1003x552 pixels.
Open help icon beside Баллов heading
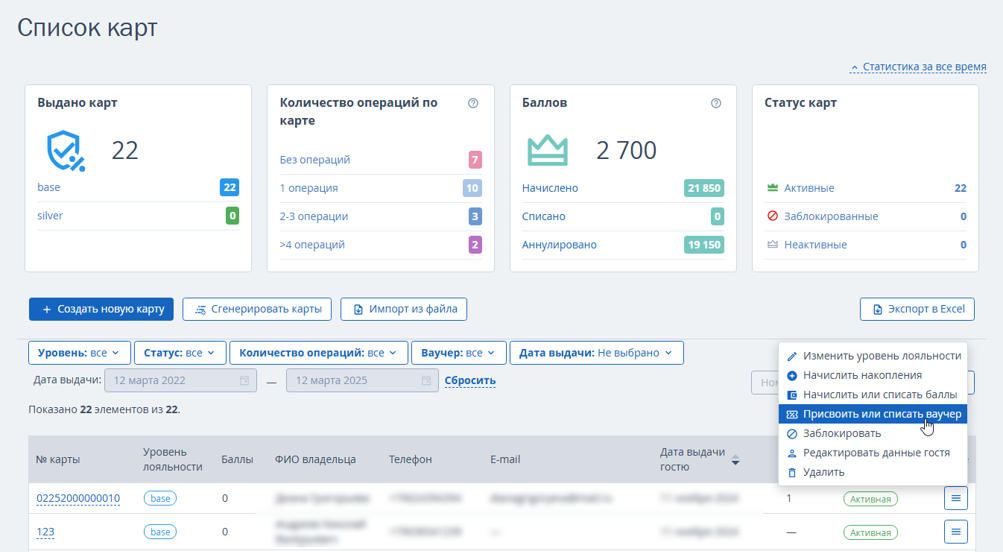tap(716, 103)
